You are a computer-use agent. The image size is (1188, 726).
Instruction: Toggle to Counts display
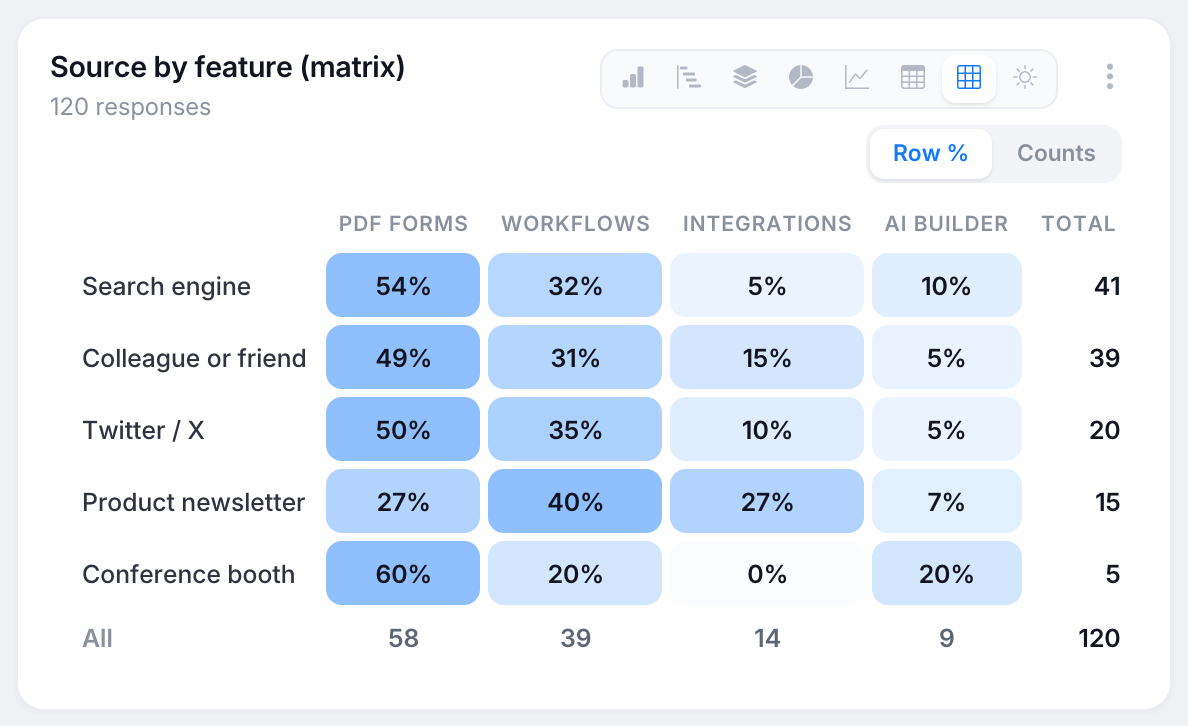click(x=1056, y=154)
